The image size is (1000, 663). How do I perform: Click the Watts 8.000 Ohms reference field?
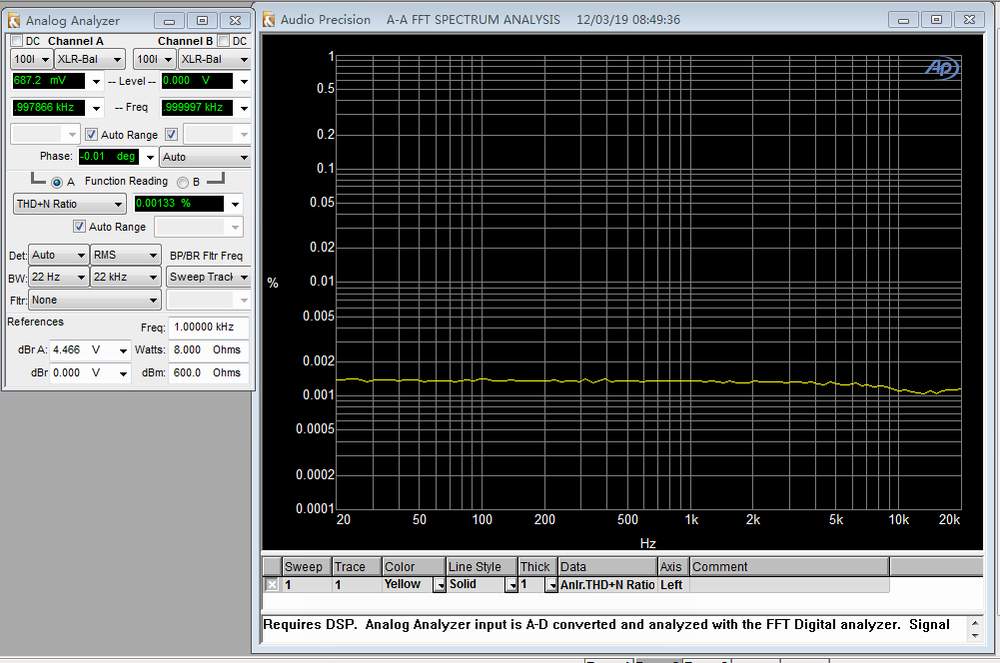click(209, 350)
